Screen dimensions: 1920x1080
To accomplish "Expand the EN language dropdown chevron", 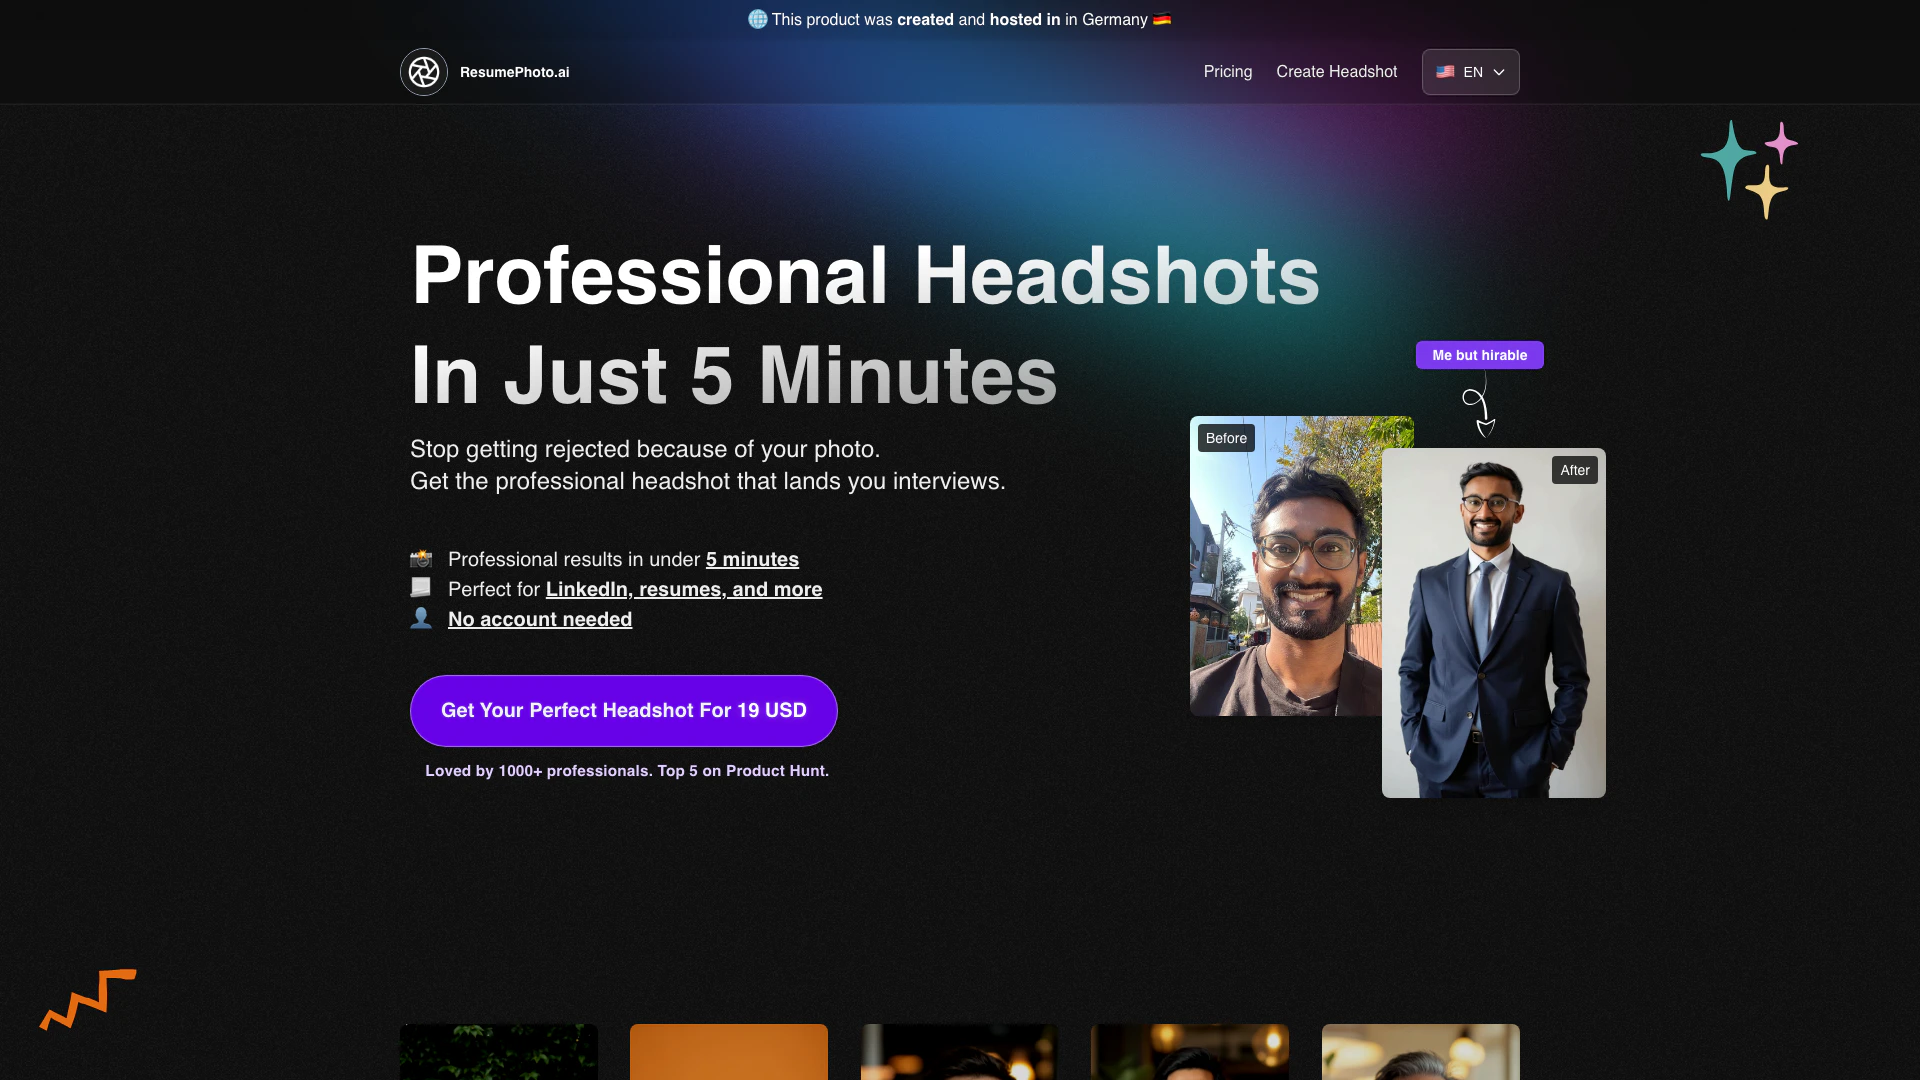I will (1499, 72).
